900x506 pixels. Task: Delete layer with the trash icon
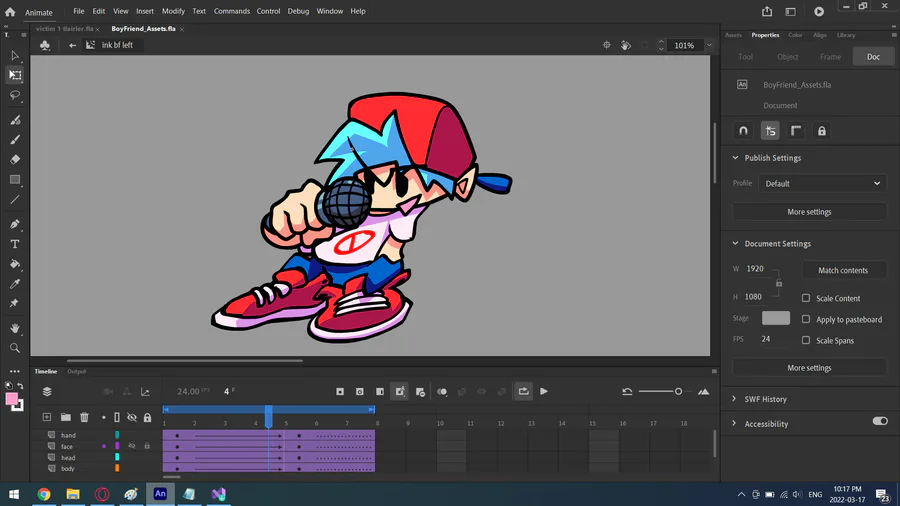click(x=84, y=417)
